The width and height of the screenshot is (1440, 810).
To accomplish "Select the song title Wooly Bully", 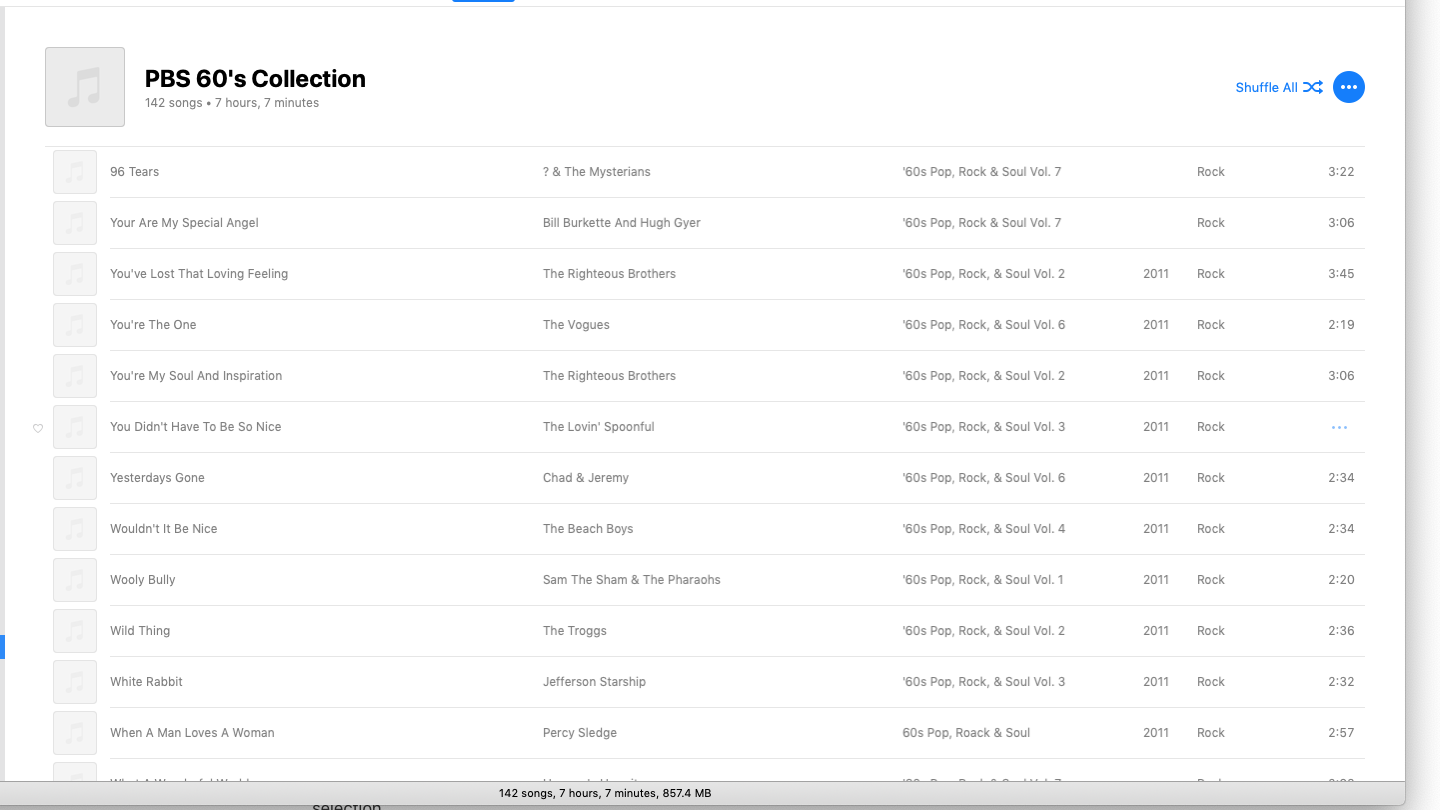I will [142, 580].
